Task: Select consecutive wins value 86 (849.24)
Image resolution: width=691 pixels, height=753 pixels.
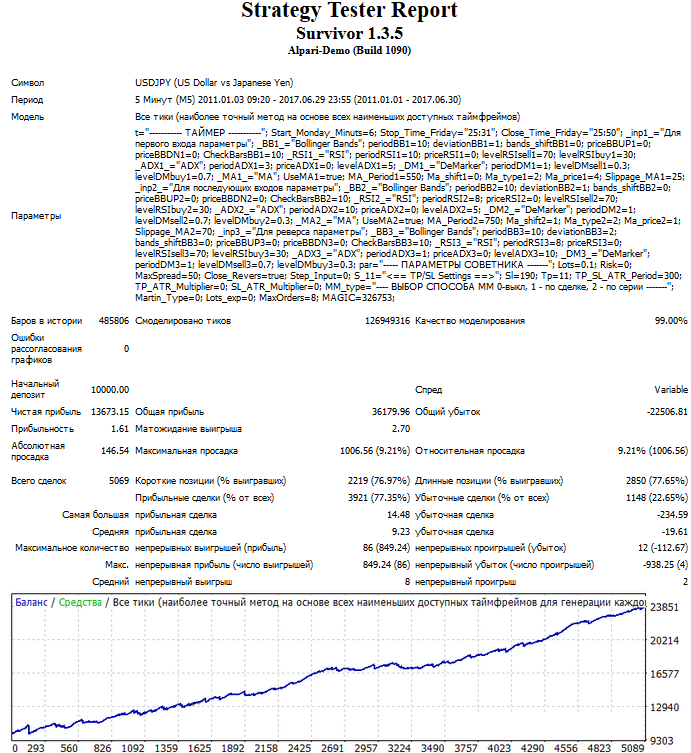Action: pos(386,548)
